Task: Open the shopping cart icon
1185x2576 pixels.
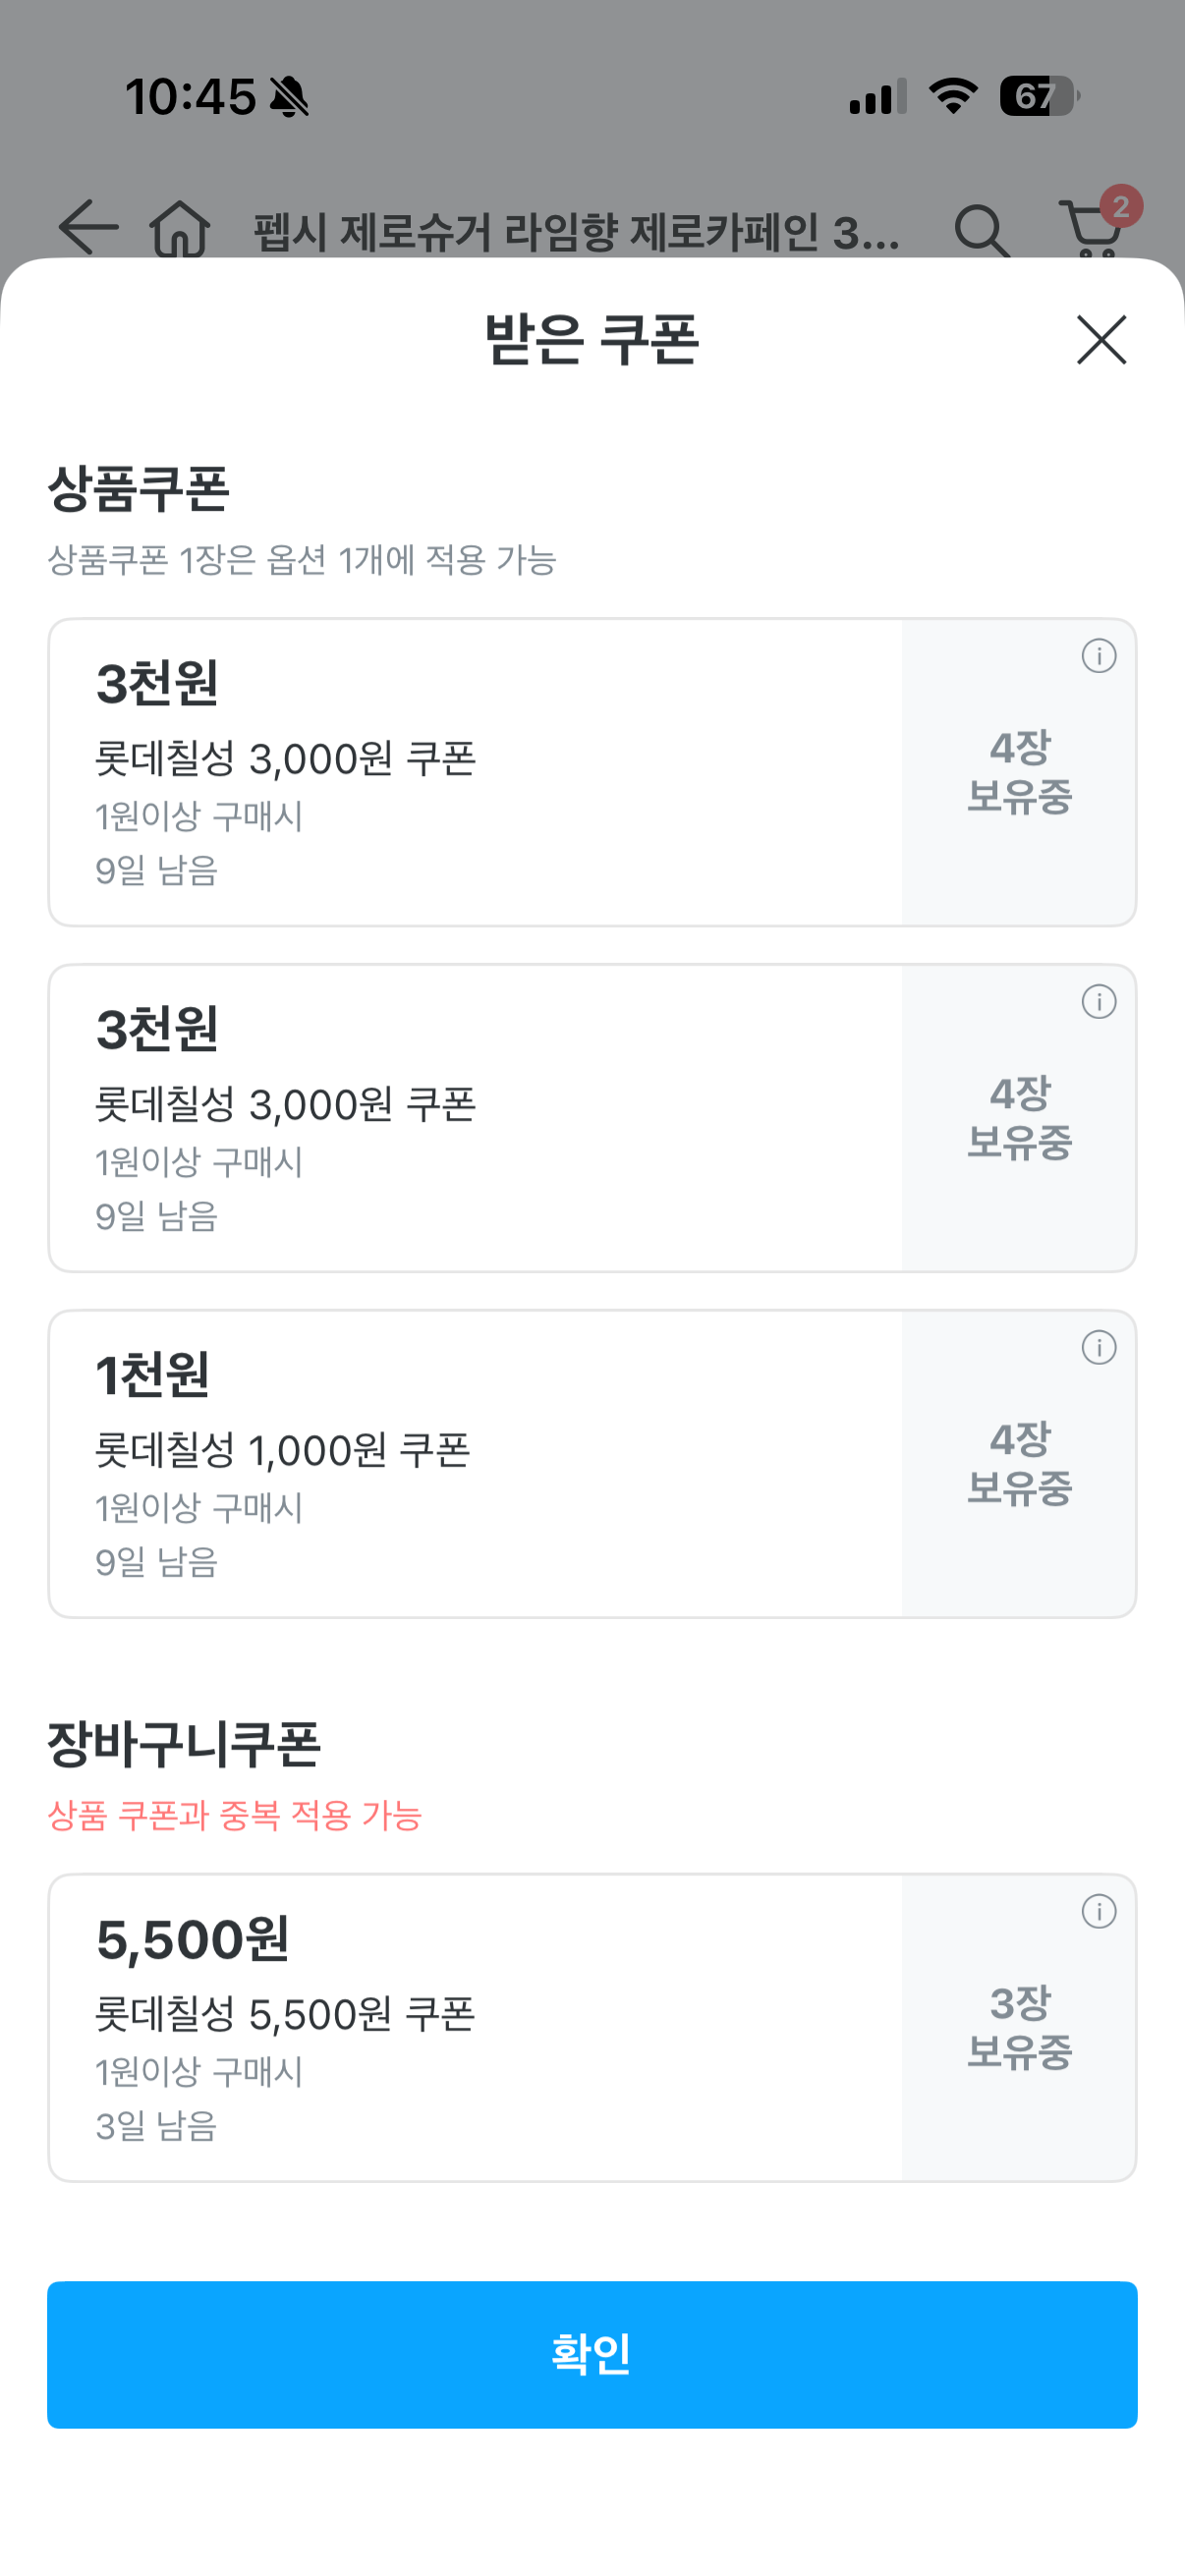Action: [1090, 230]
